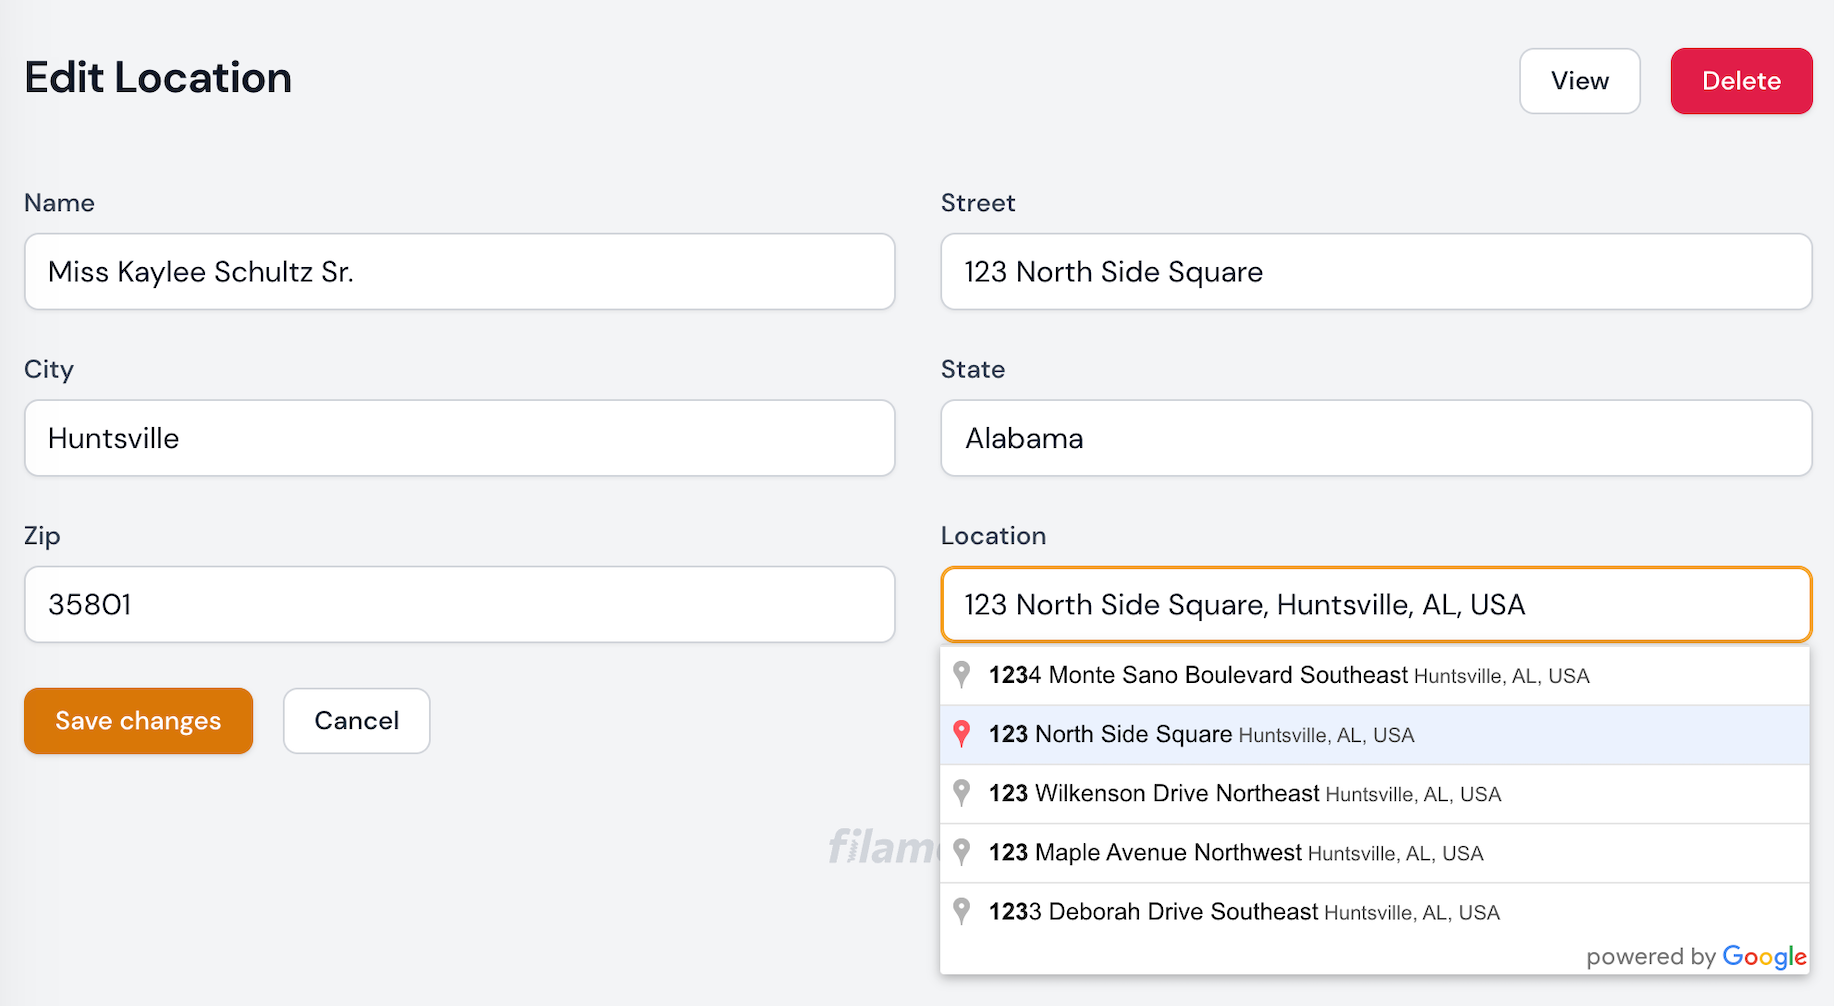Select 1234 Monte Sano Boulevard Southeast suggestion
The image size is (1834, 1006).
coord(1288,676)
